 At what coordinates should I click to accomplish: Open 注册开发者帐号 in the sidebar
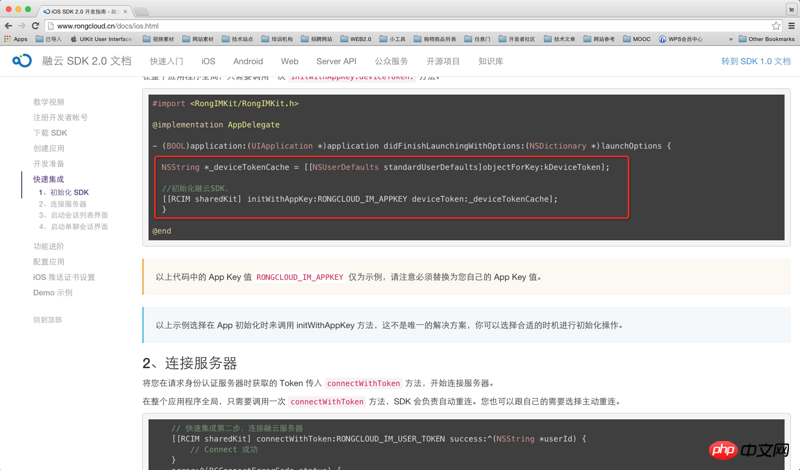tap(60, 117)
